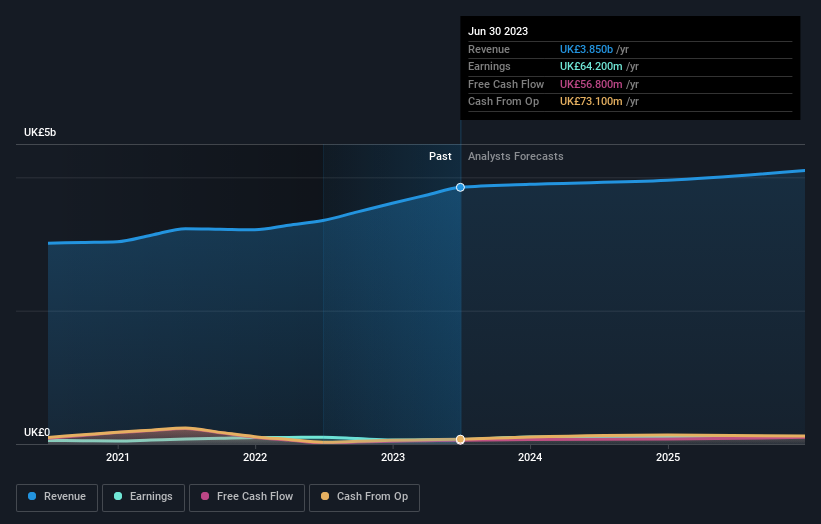Click the UK£5b y-axis label

tap(40, 132)
